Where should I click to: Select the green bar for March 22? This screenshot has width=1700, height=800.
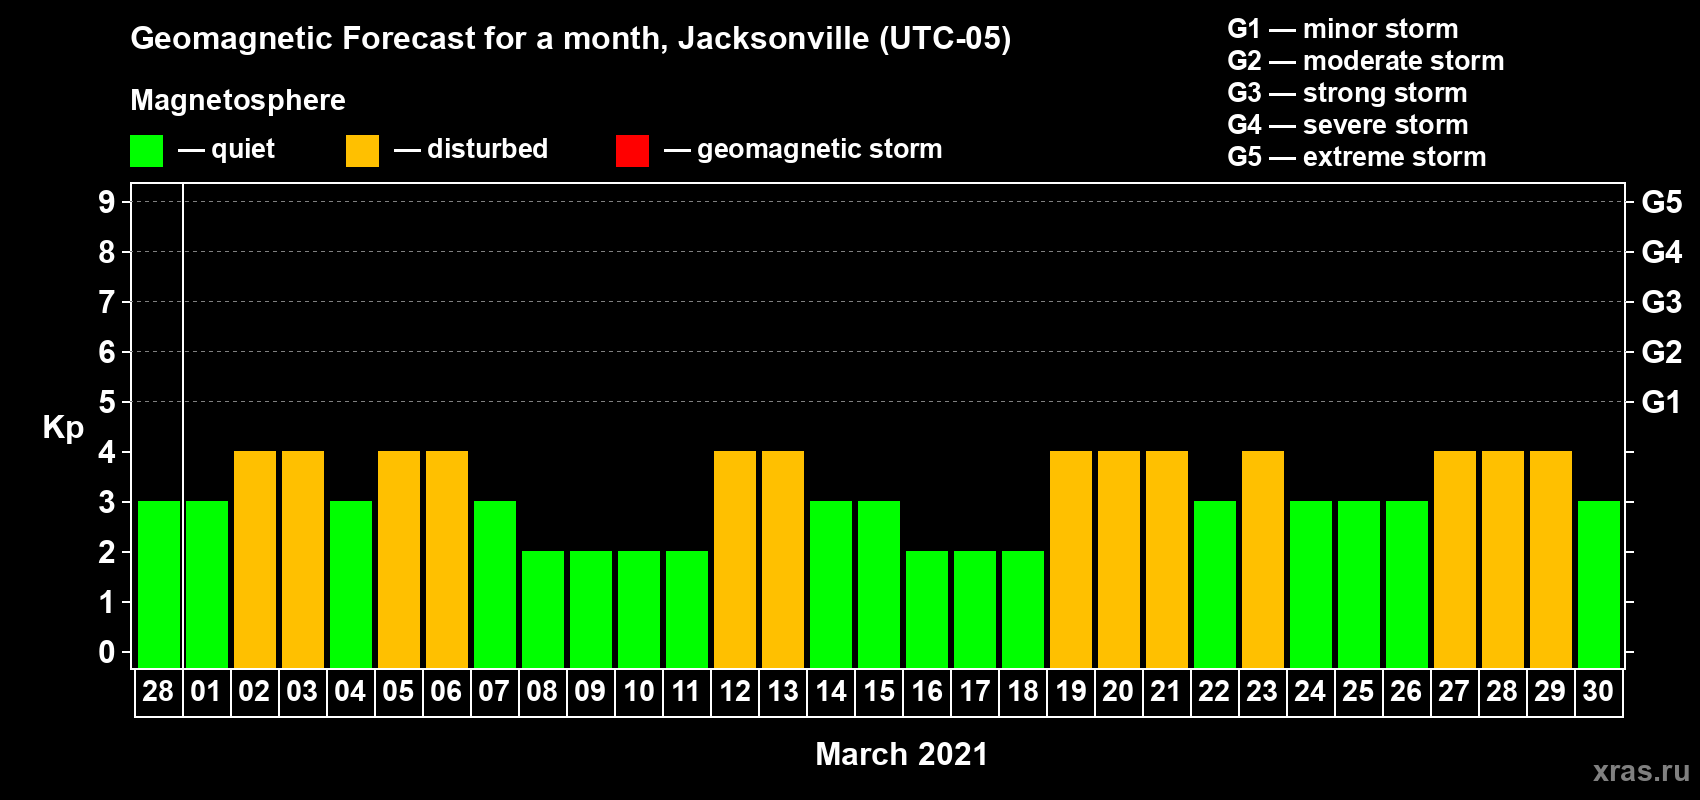point(1215,584)
